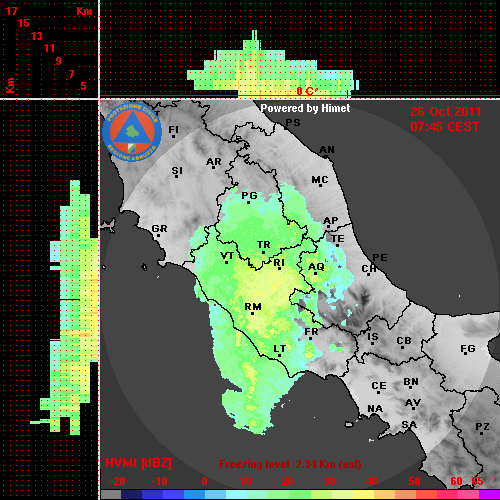Click the PE city label
Image resolution: width=500 pixels, height=500 pixels.
tap(380, 258)
